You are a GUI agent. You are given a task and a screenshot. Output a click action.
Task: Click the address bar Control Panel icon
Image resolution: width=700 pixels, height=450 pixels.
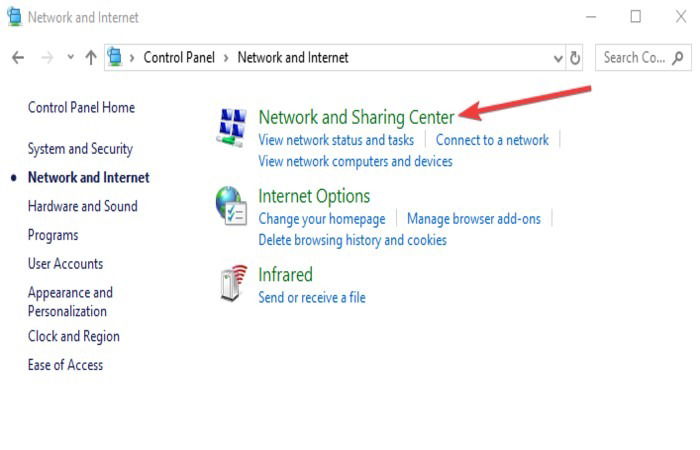115,57
